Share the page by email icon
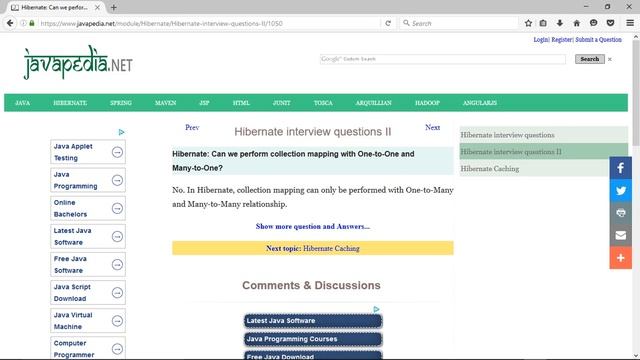This screenshot has height=360, width=640. pyautogui.click(x=620, y=235)
